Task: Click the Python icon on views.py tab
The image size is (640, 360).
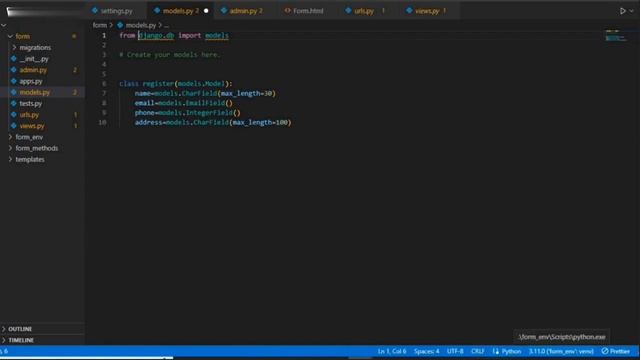Action: pos(409,10)
